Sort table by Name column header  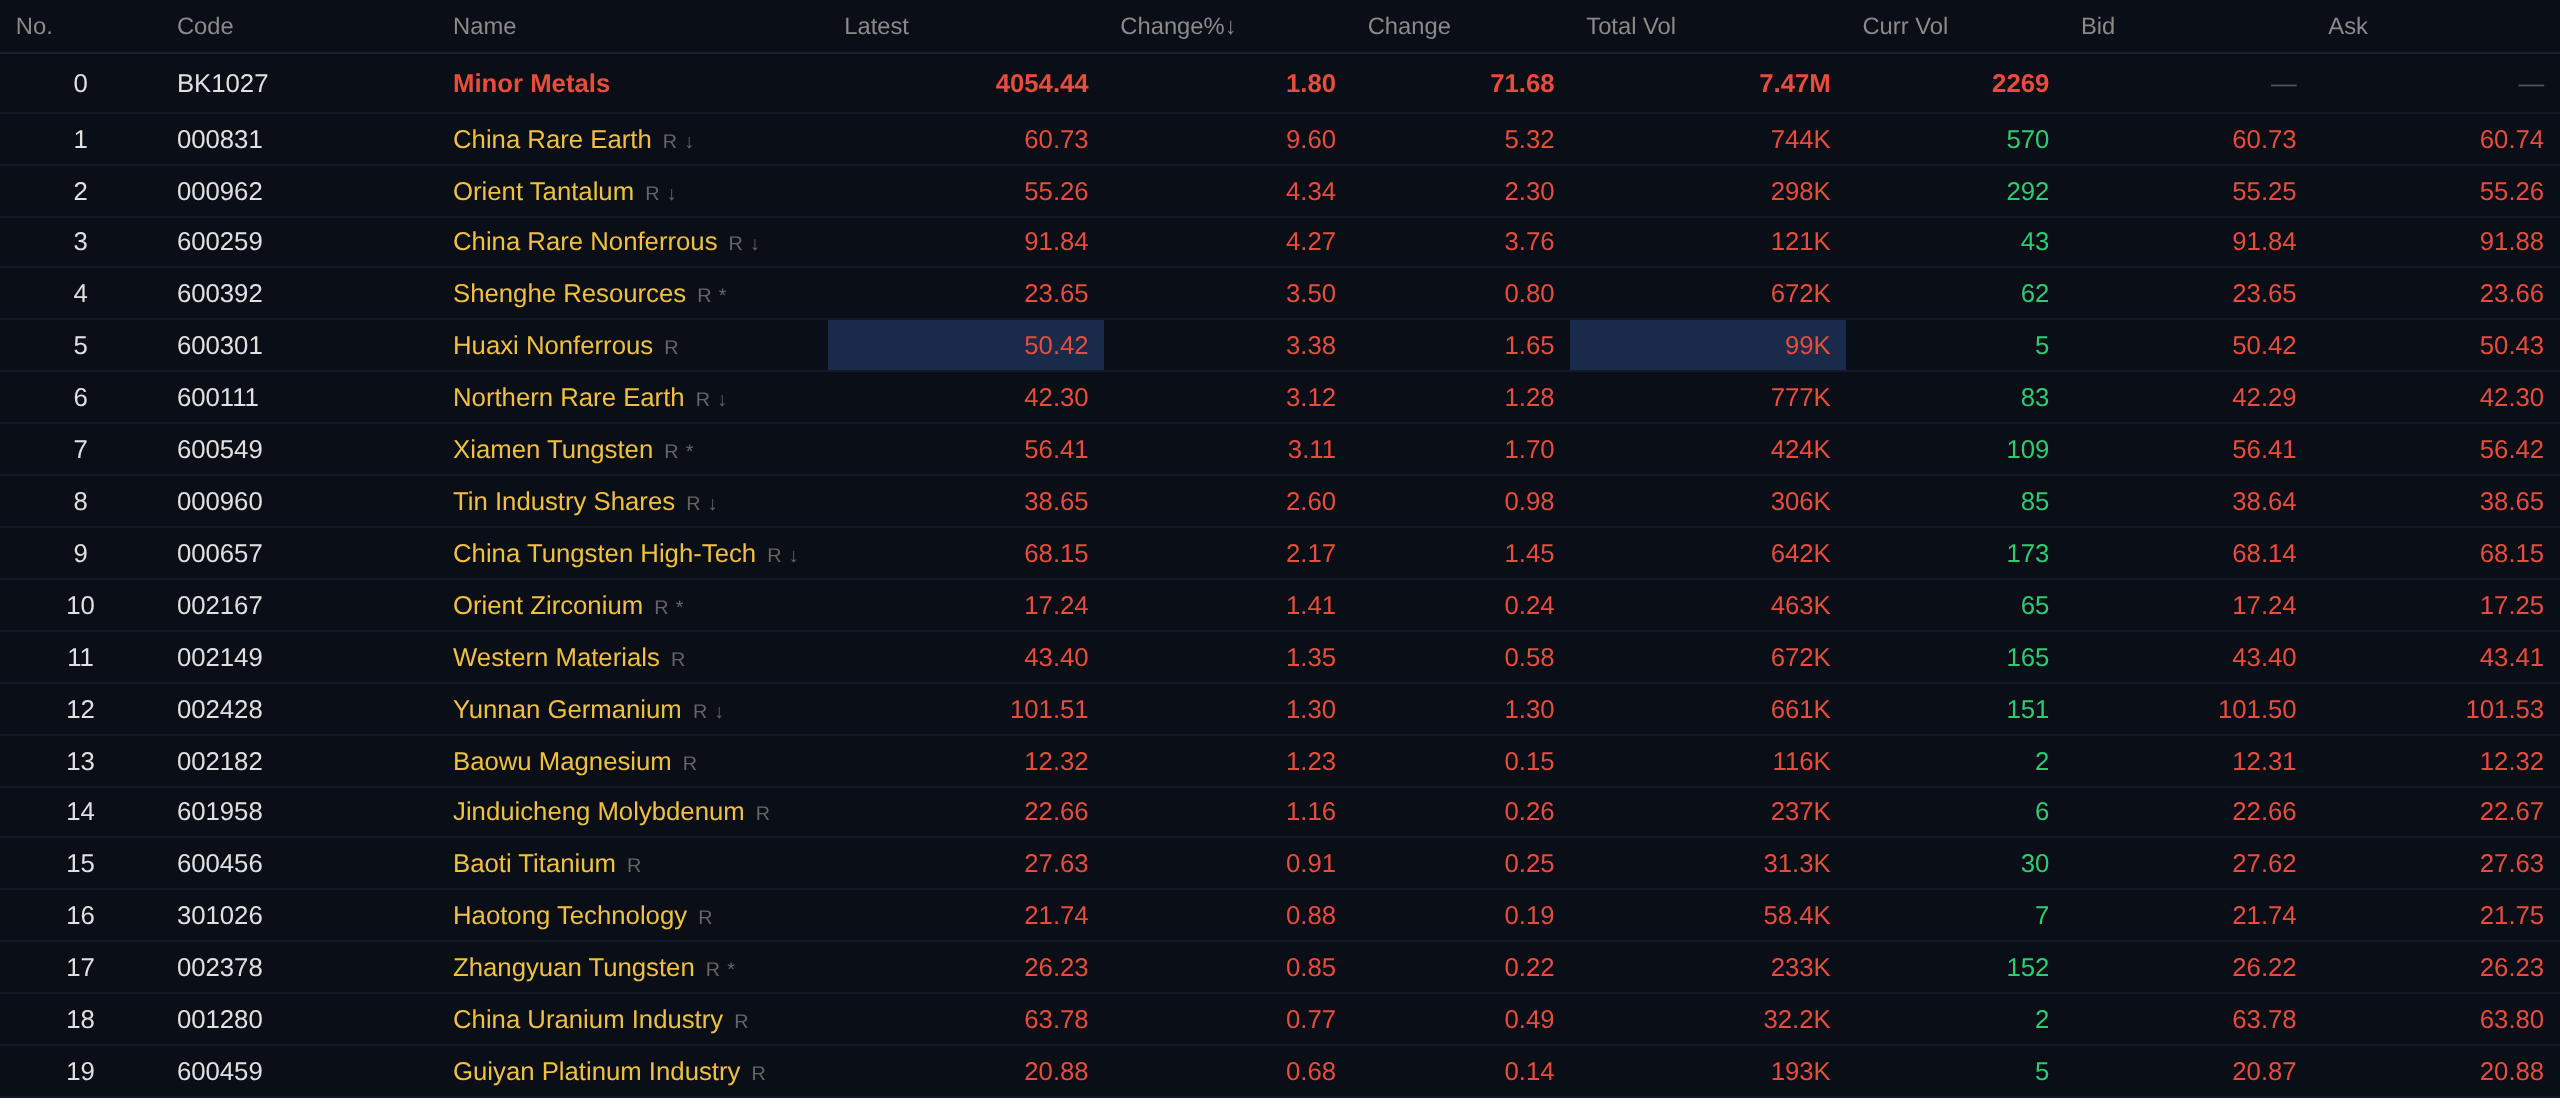[x=484, y=27]
